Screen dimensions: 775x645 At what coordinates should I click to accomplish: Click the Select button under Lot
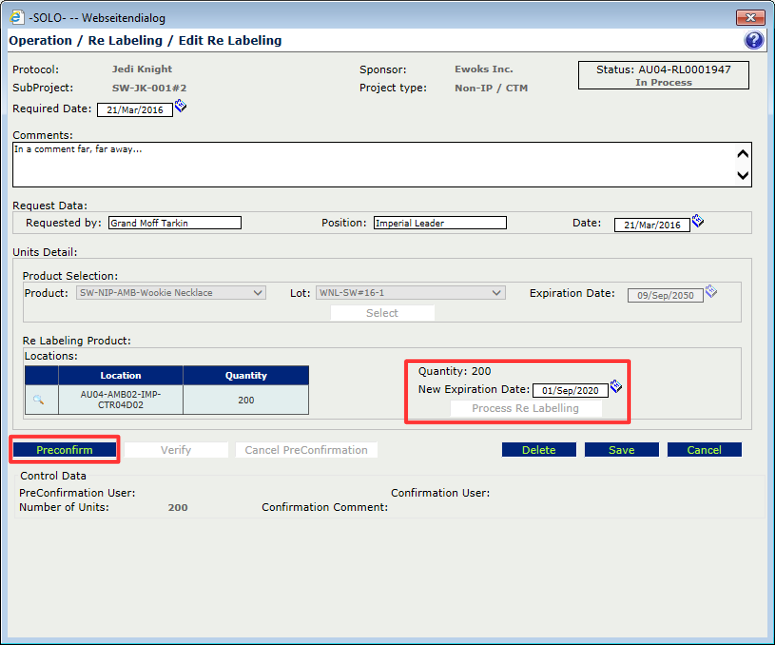pyautogui.click(x=383, y=313)
